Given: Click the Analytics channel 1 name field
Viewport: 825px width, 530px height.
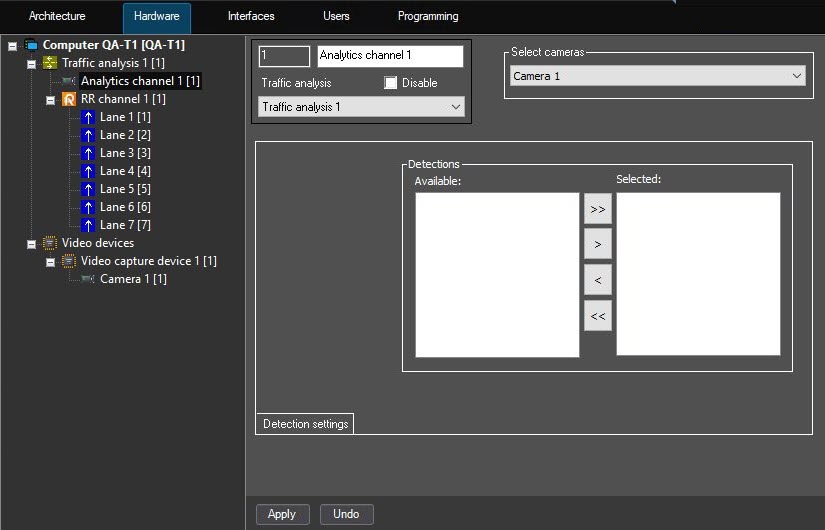Looking at the screenshot, I should [390, 56].
